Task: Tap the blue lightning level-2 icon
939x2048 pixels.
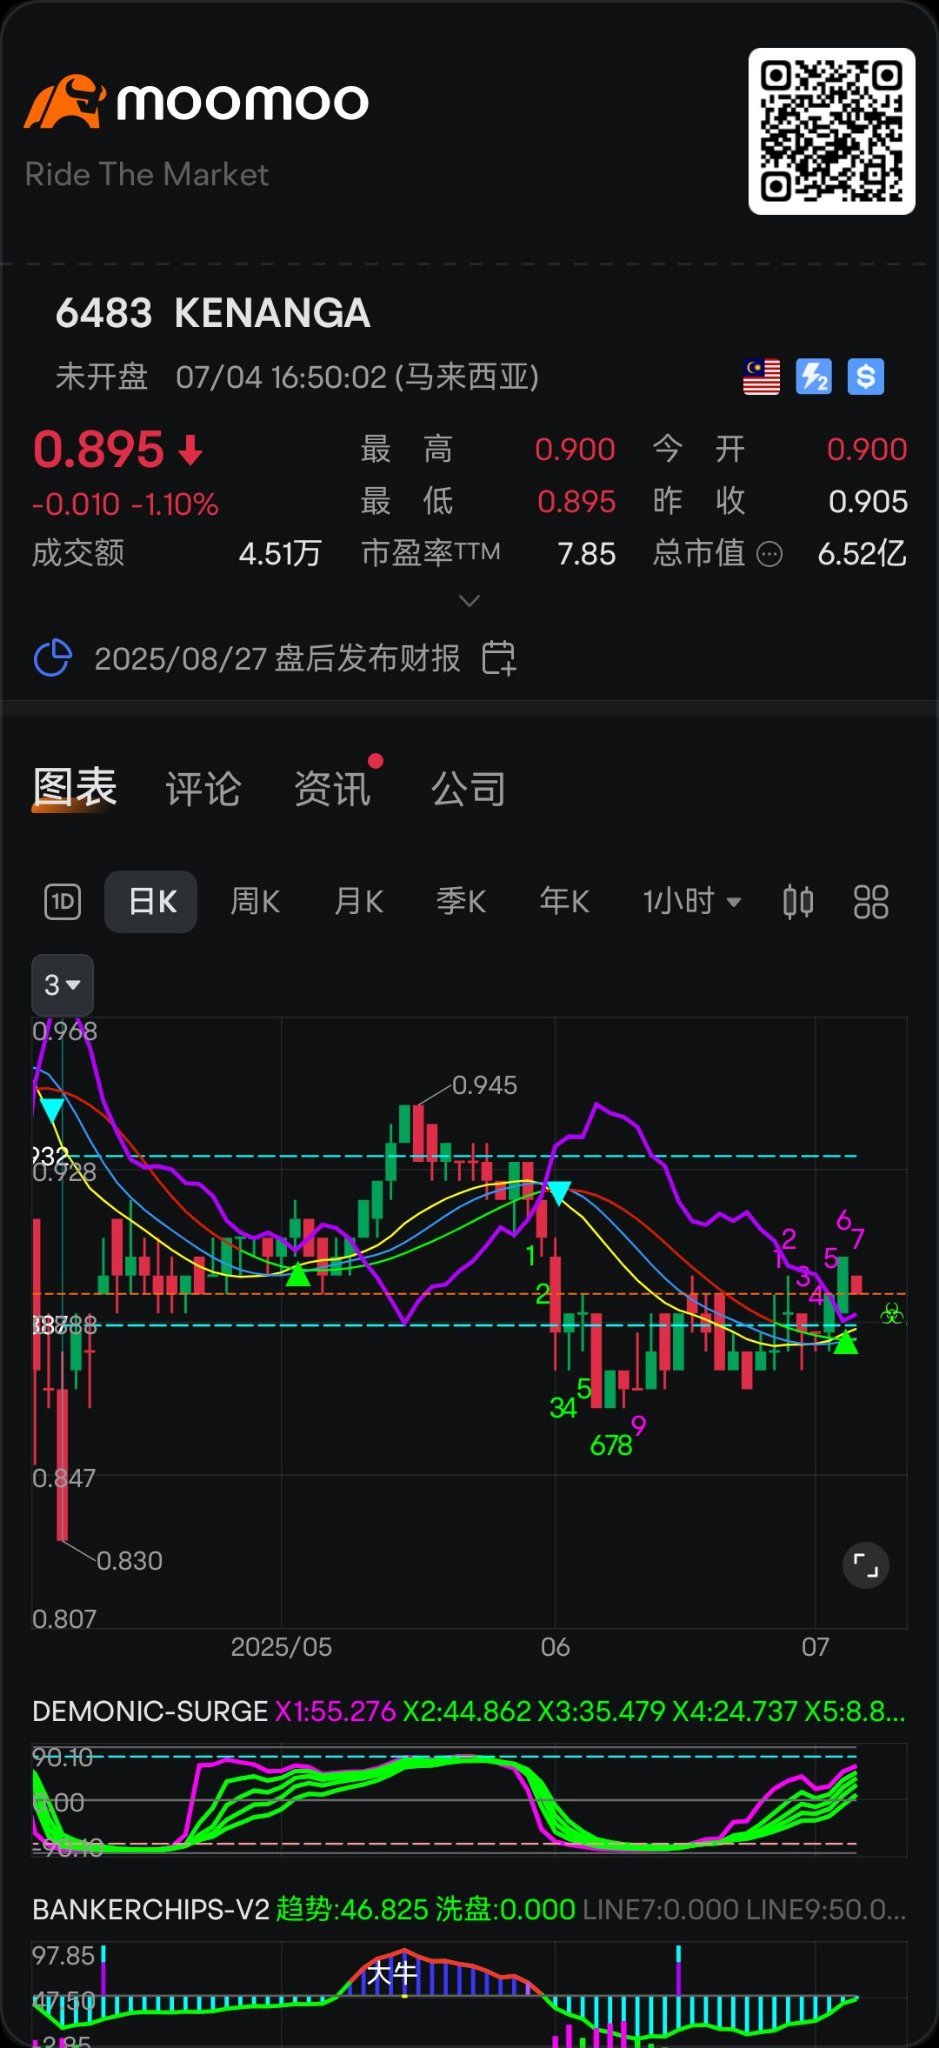Action: coord(814,377)
